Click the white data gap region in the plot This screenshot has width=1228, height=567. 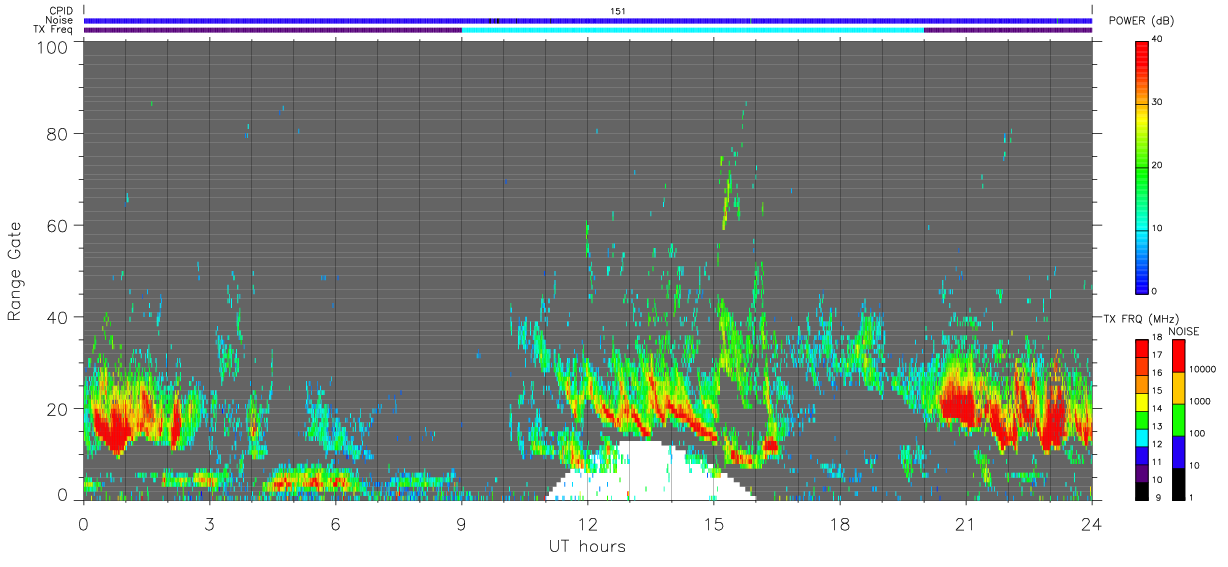tap(650, 472)
